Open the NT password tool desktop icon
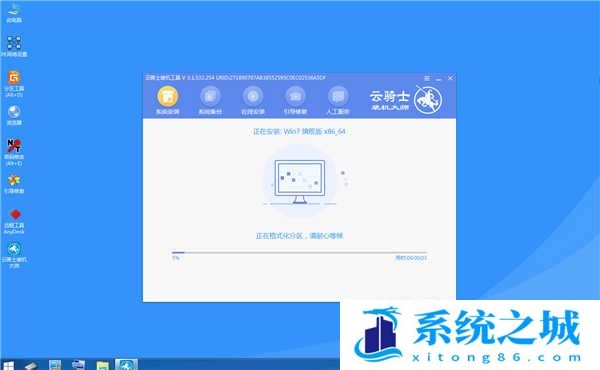This screenshot has width=600, height=370. pyautogui.click(x=14, y=152)
